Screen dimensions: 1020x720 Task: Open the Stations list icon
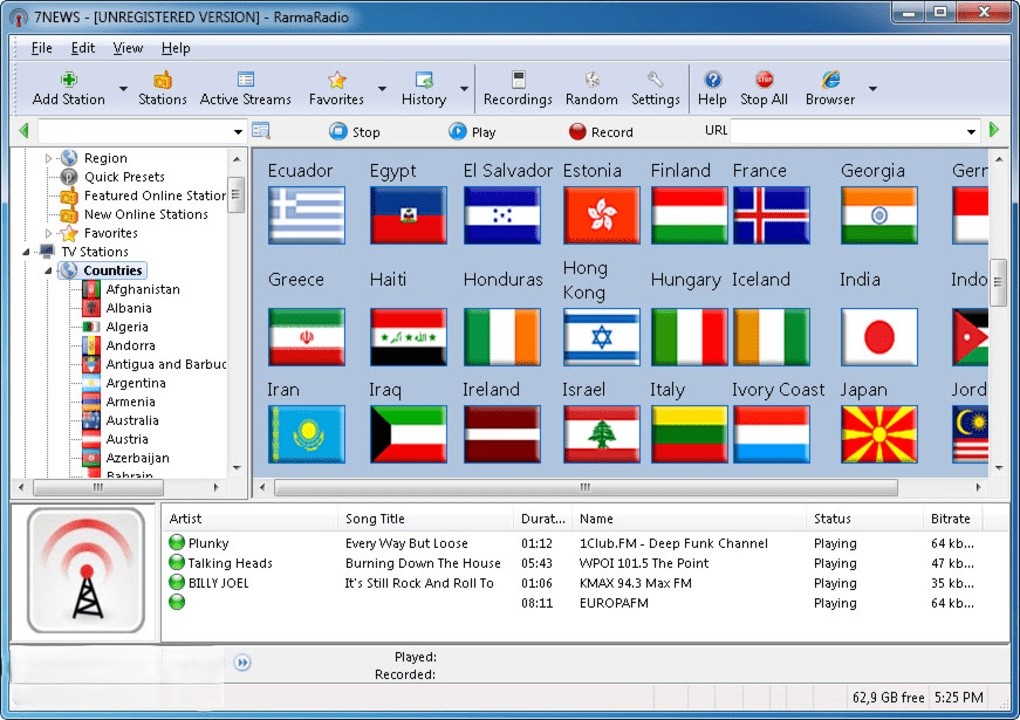[x=162, y=80]
